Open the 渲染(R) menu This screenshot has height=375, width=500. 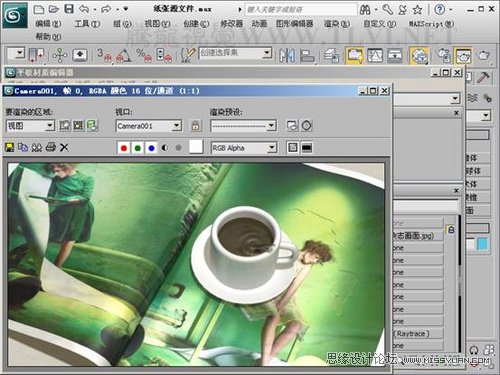click(x=337, y=24)
